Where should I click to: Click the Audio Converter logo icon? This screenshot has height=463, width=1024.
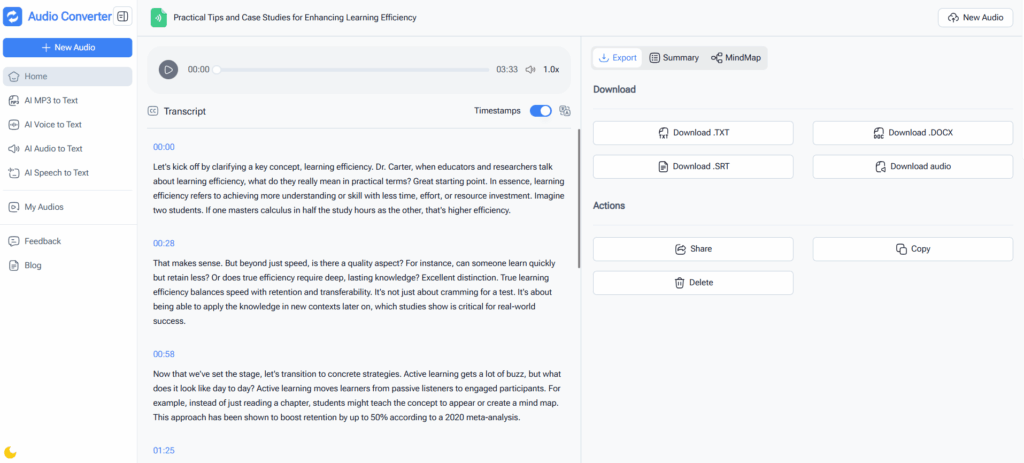pyautogui.click(x=12, y=16)
